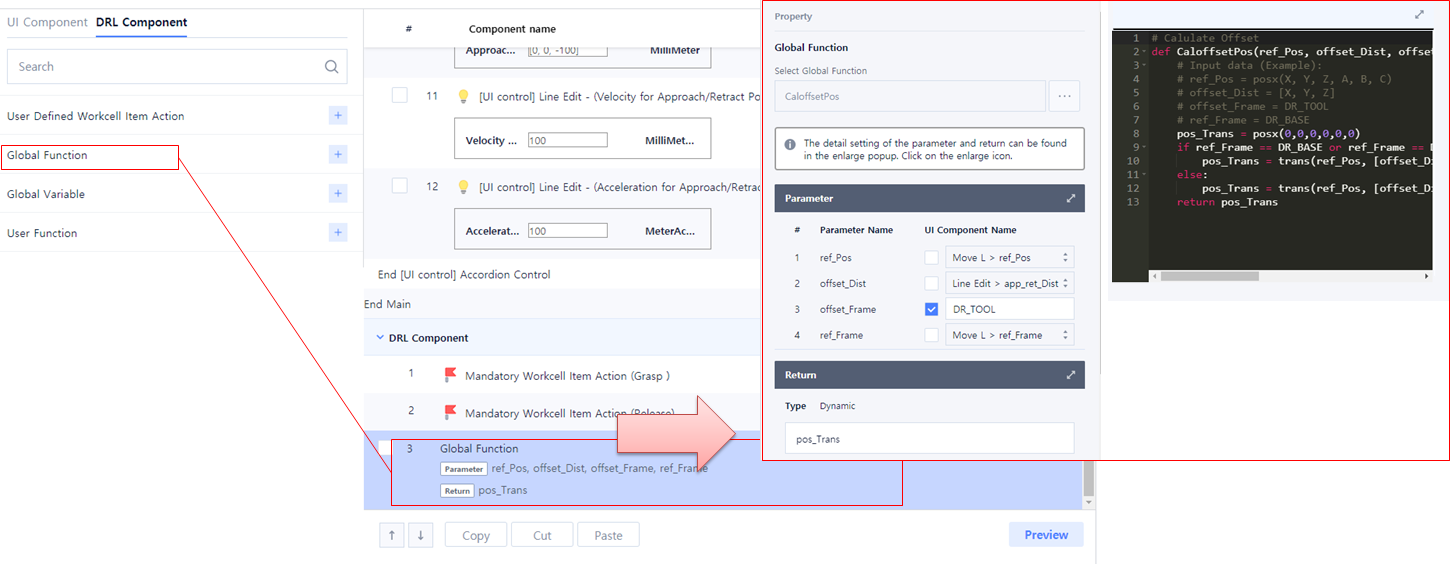The image size is (1450, 564).
Task: Add Global Variable with plus icon
Action: click(x=338, y=194)
